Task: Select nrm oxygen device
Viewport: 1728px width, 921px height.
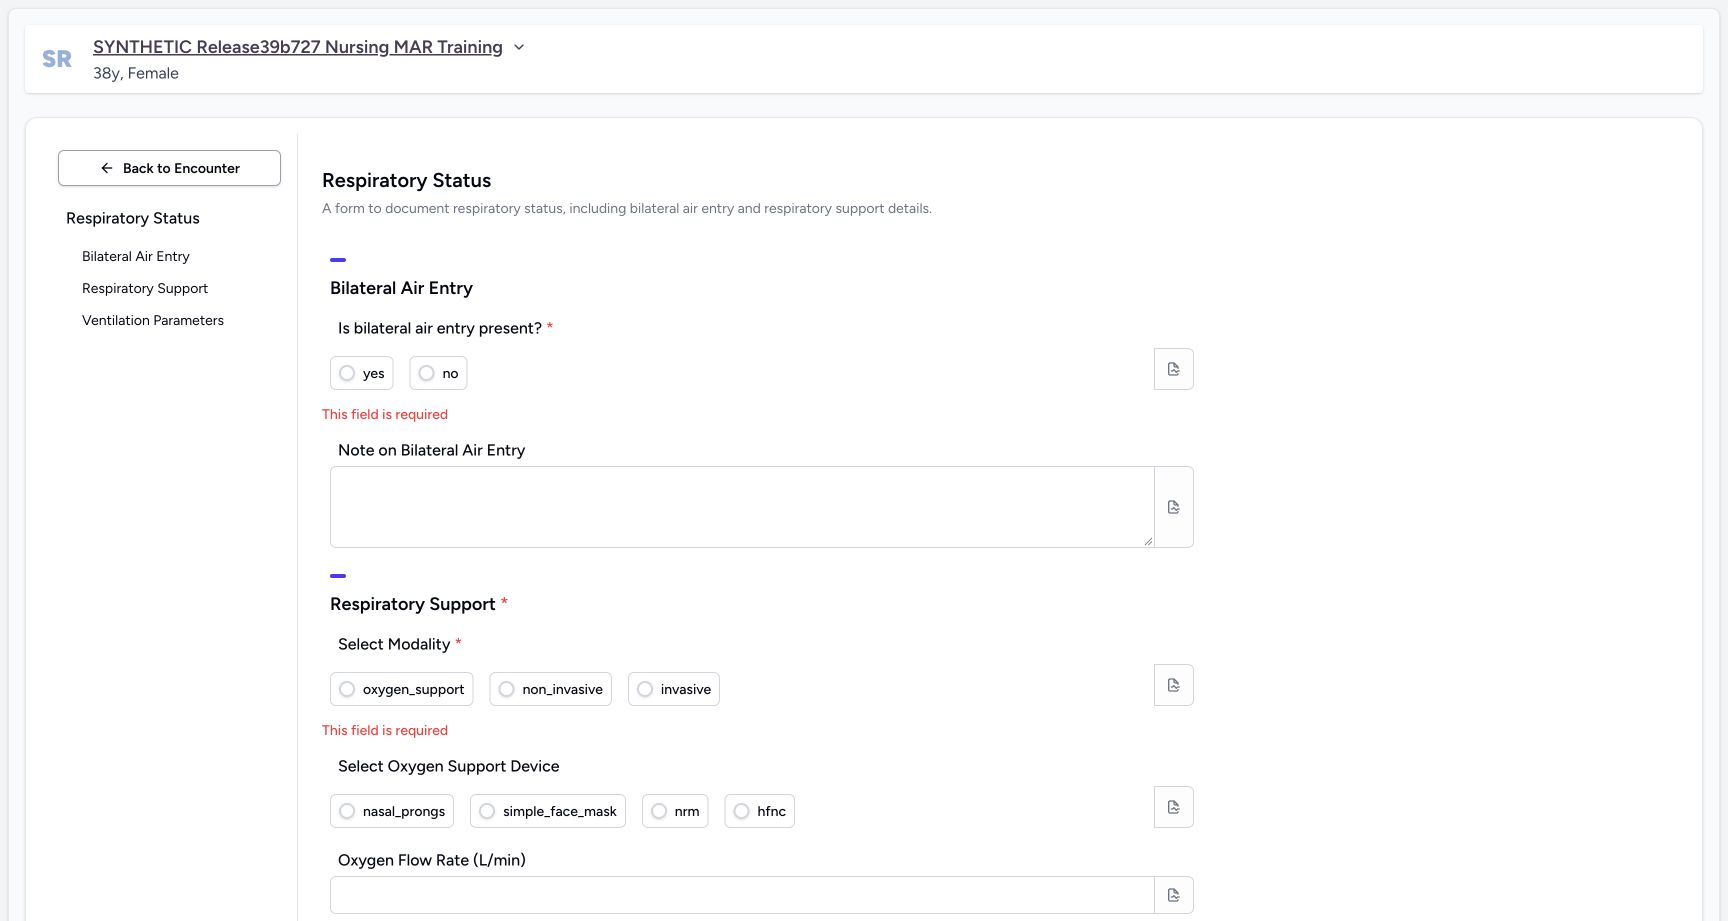Action: pyautogui.click(x=675, y=811)
